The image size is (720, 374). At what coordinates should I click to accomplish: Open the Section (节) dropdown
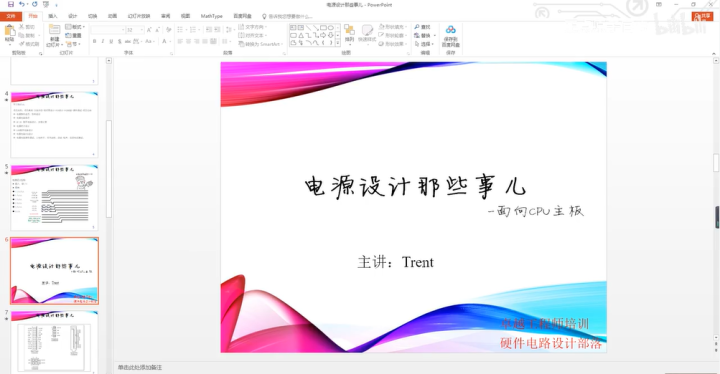click(73, 44)
